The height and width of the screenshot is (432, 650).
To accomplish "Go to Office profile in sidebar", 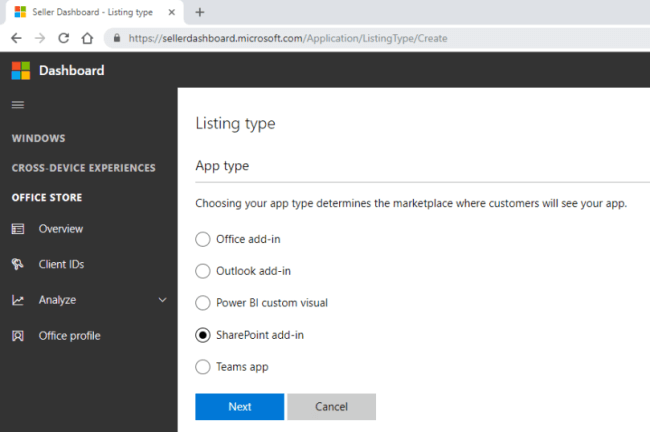I will (x=70, y=335).
